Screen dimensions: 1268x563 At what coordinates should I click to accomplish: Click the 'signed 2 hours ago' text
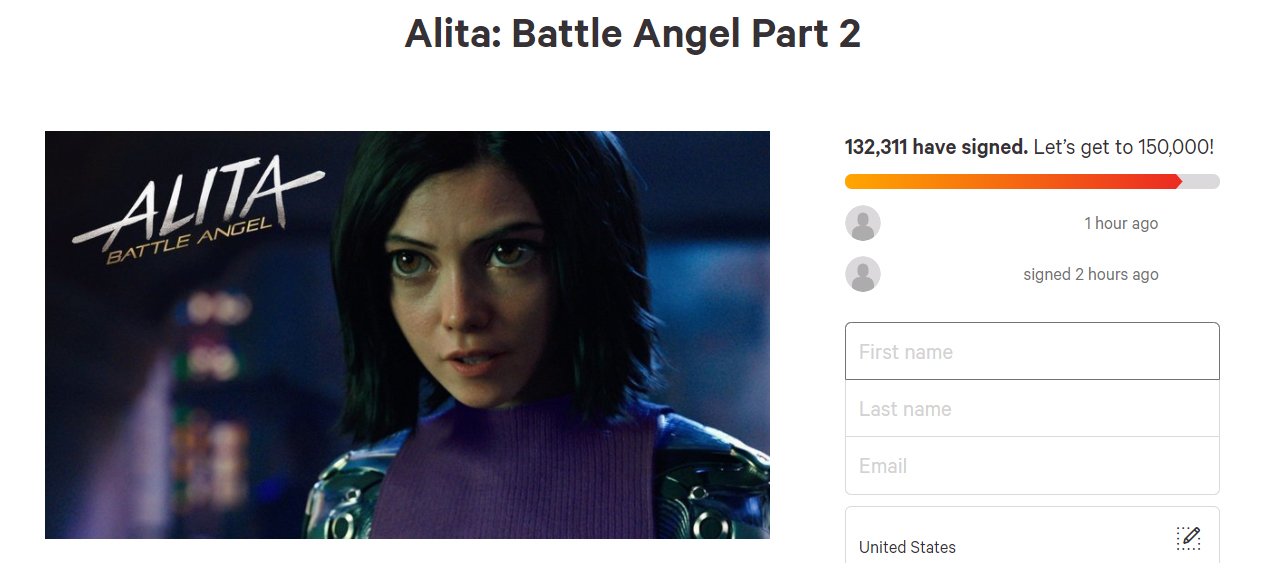coord(1090,274)
